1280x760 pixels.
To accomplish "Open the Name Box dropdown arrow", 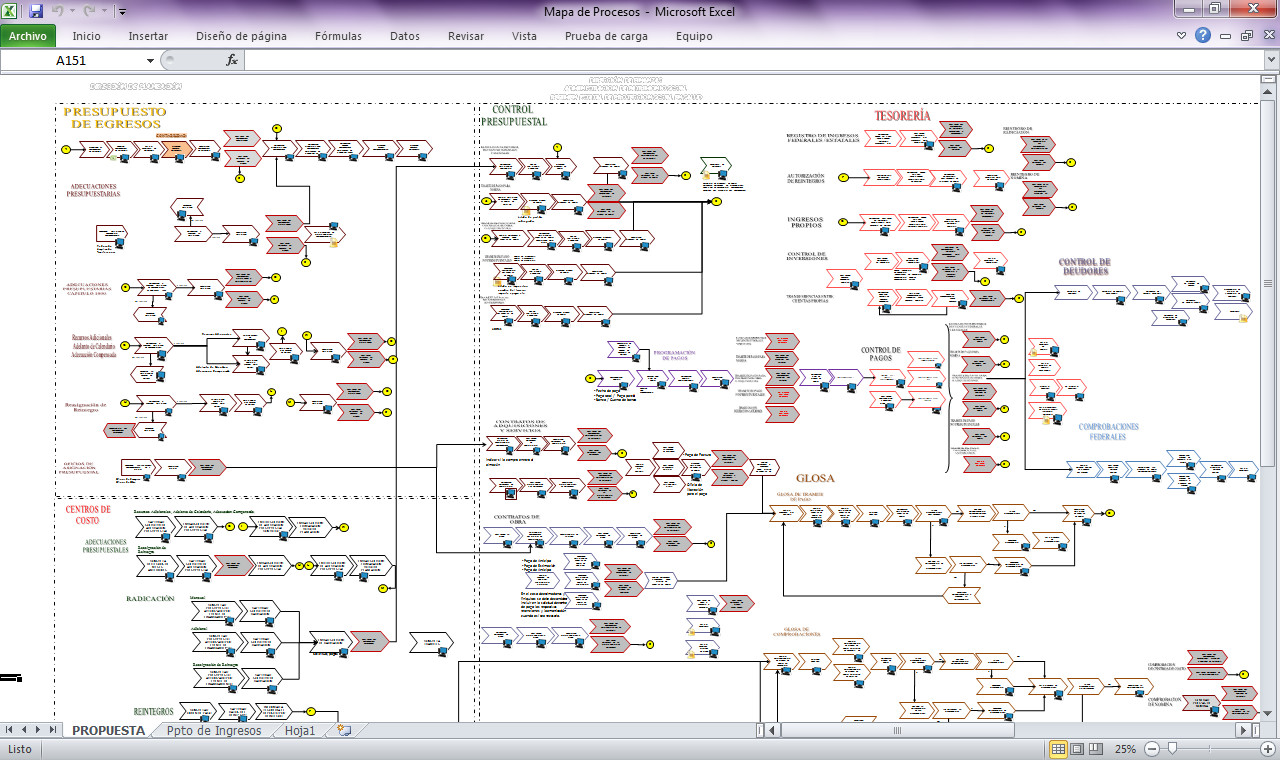I will point(151,61).
